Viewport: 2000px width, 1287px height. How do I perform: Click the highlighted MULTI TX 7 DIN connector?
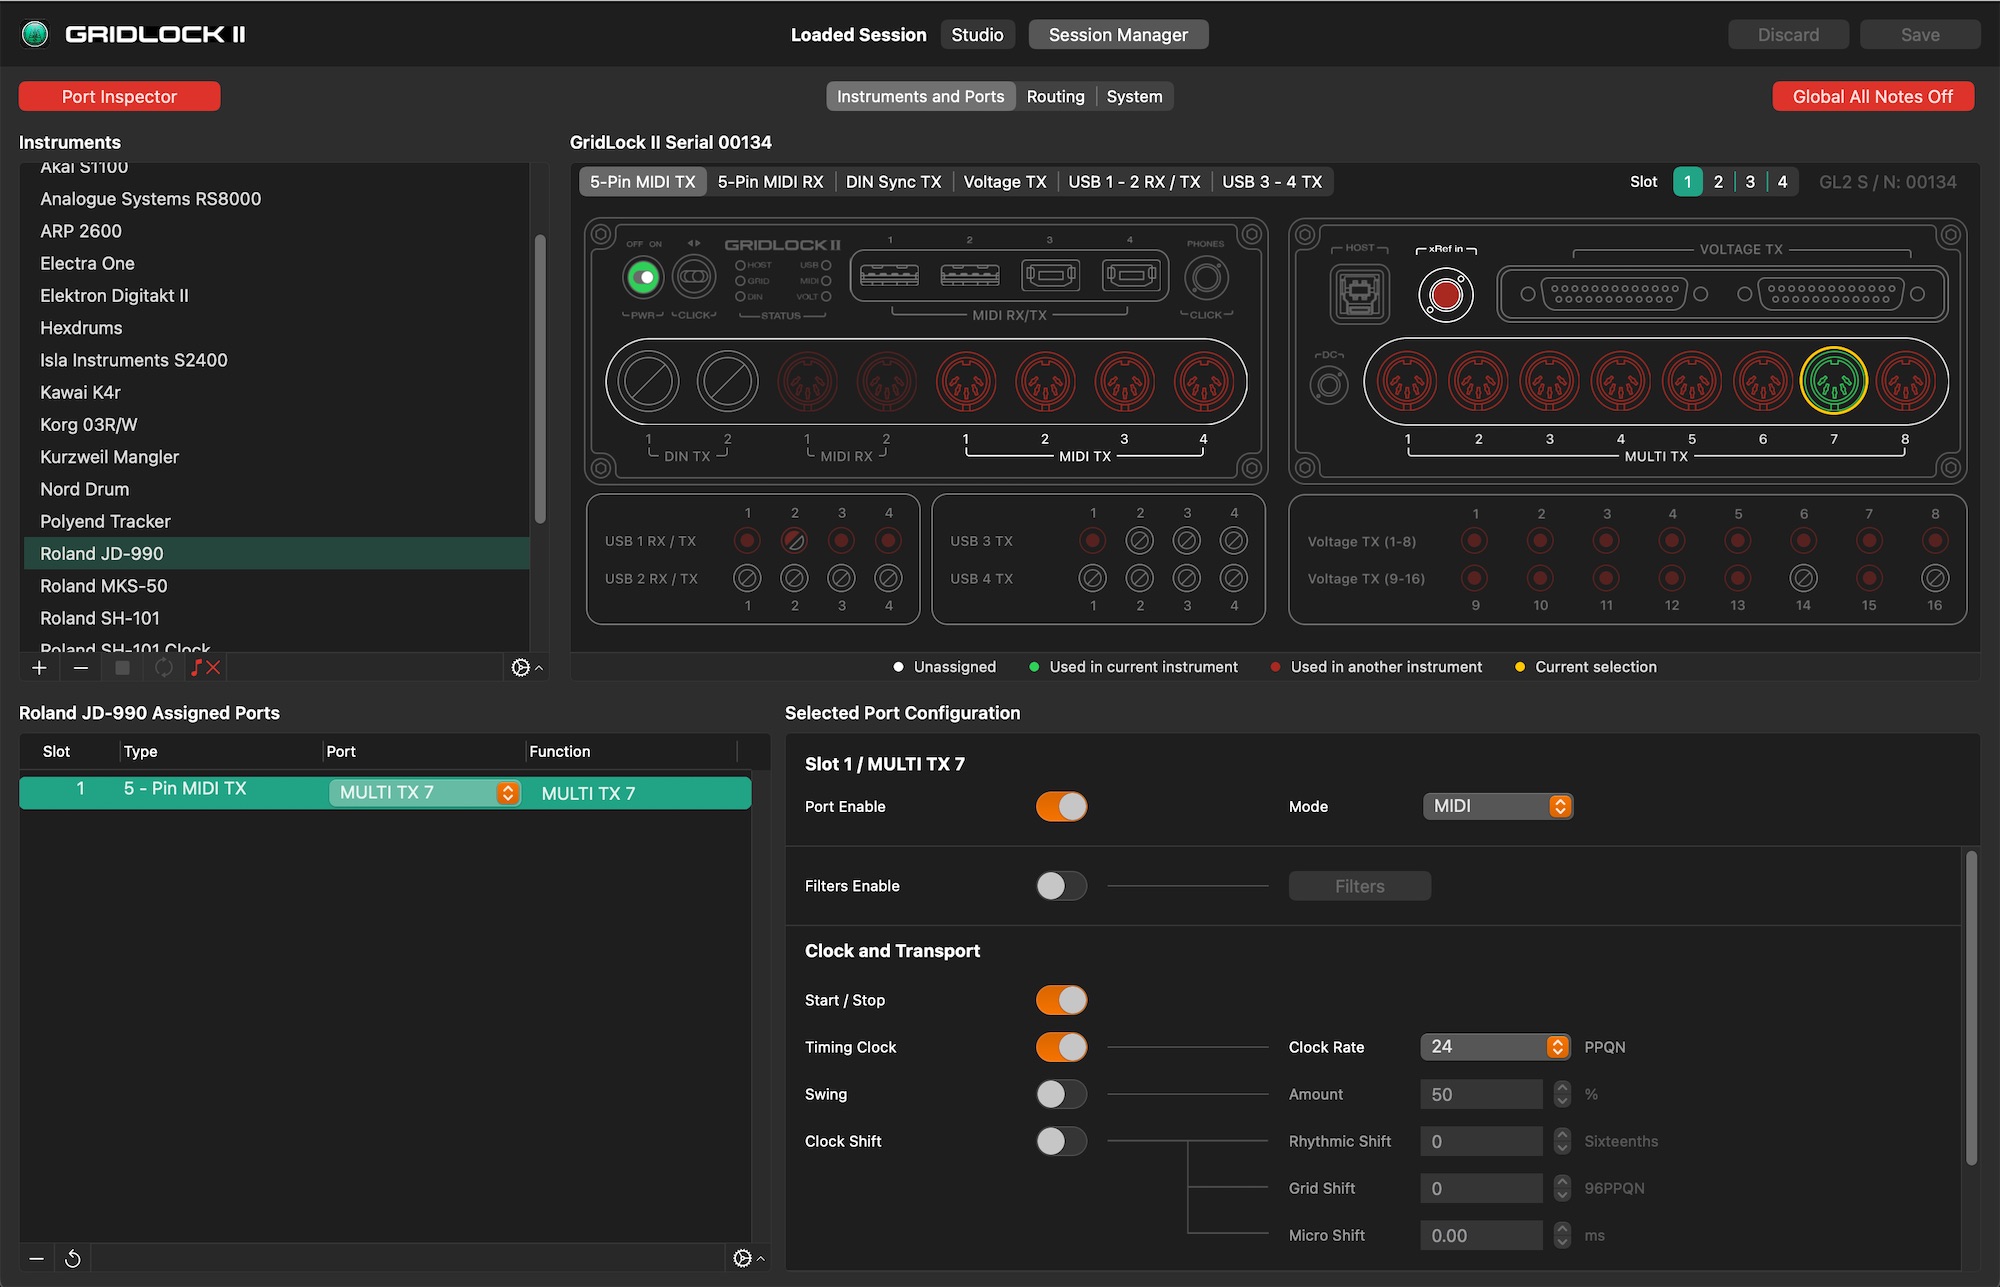point(1833,381)
